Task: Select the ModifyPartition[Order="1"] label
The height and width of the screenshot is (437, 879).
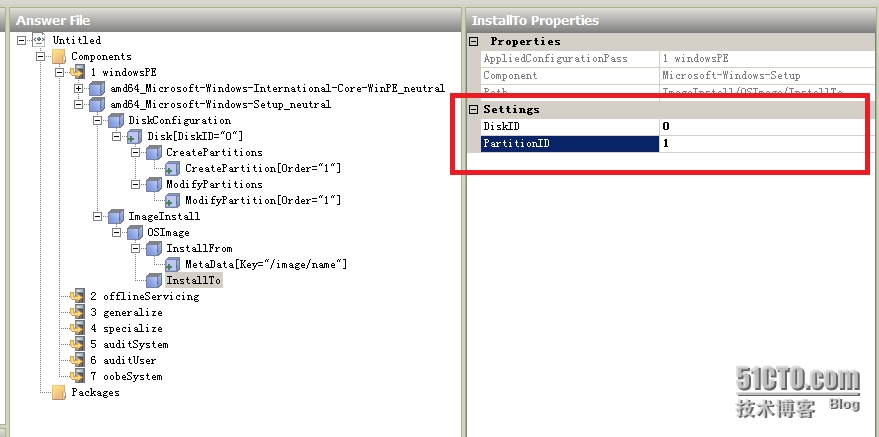Action: coord(263,201)
